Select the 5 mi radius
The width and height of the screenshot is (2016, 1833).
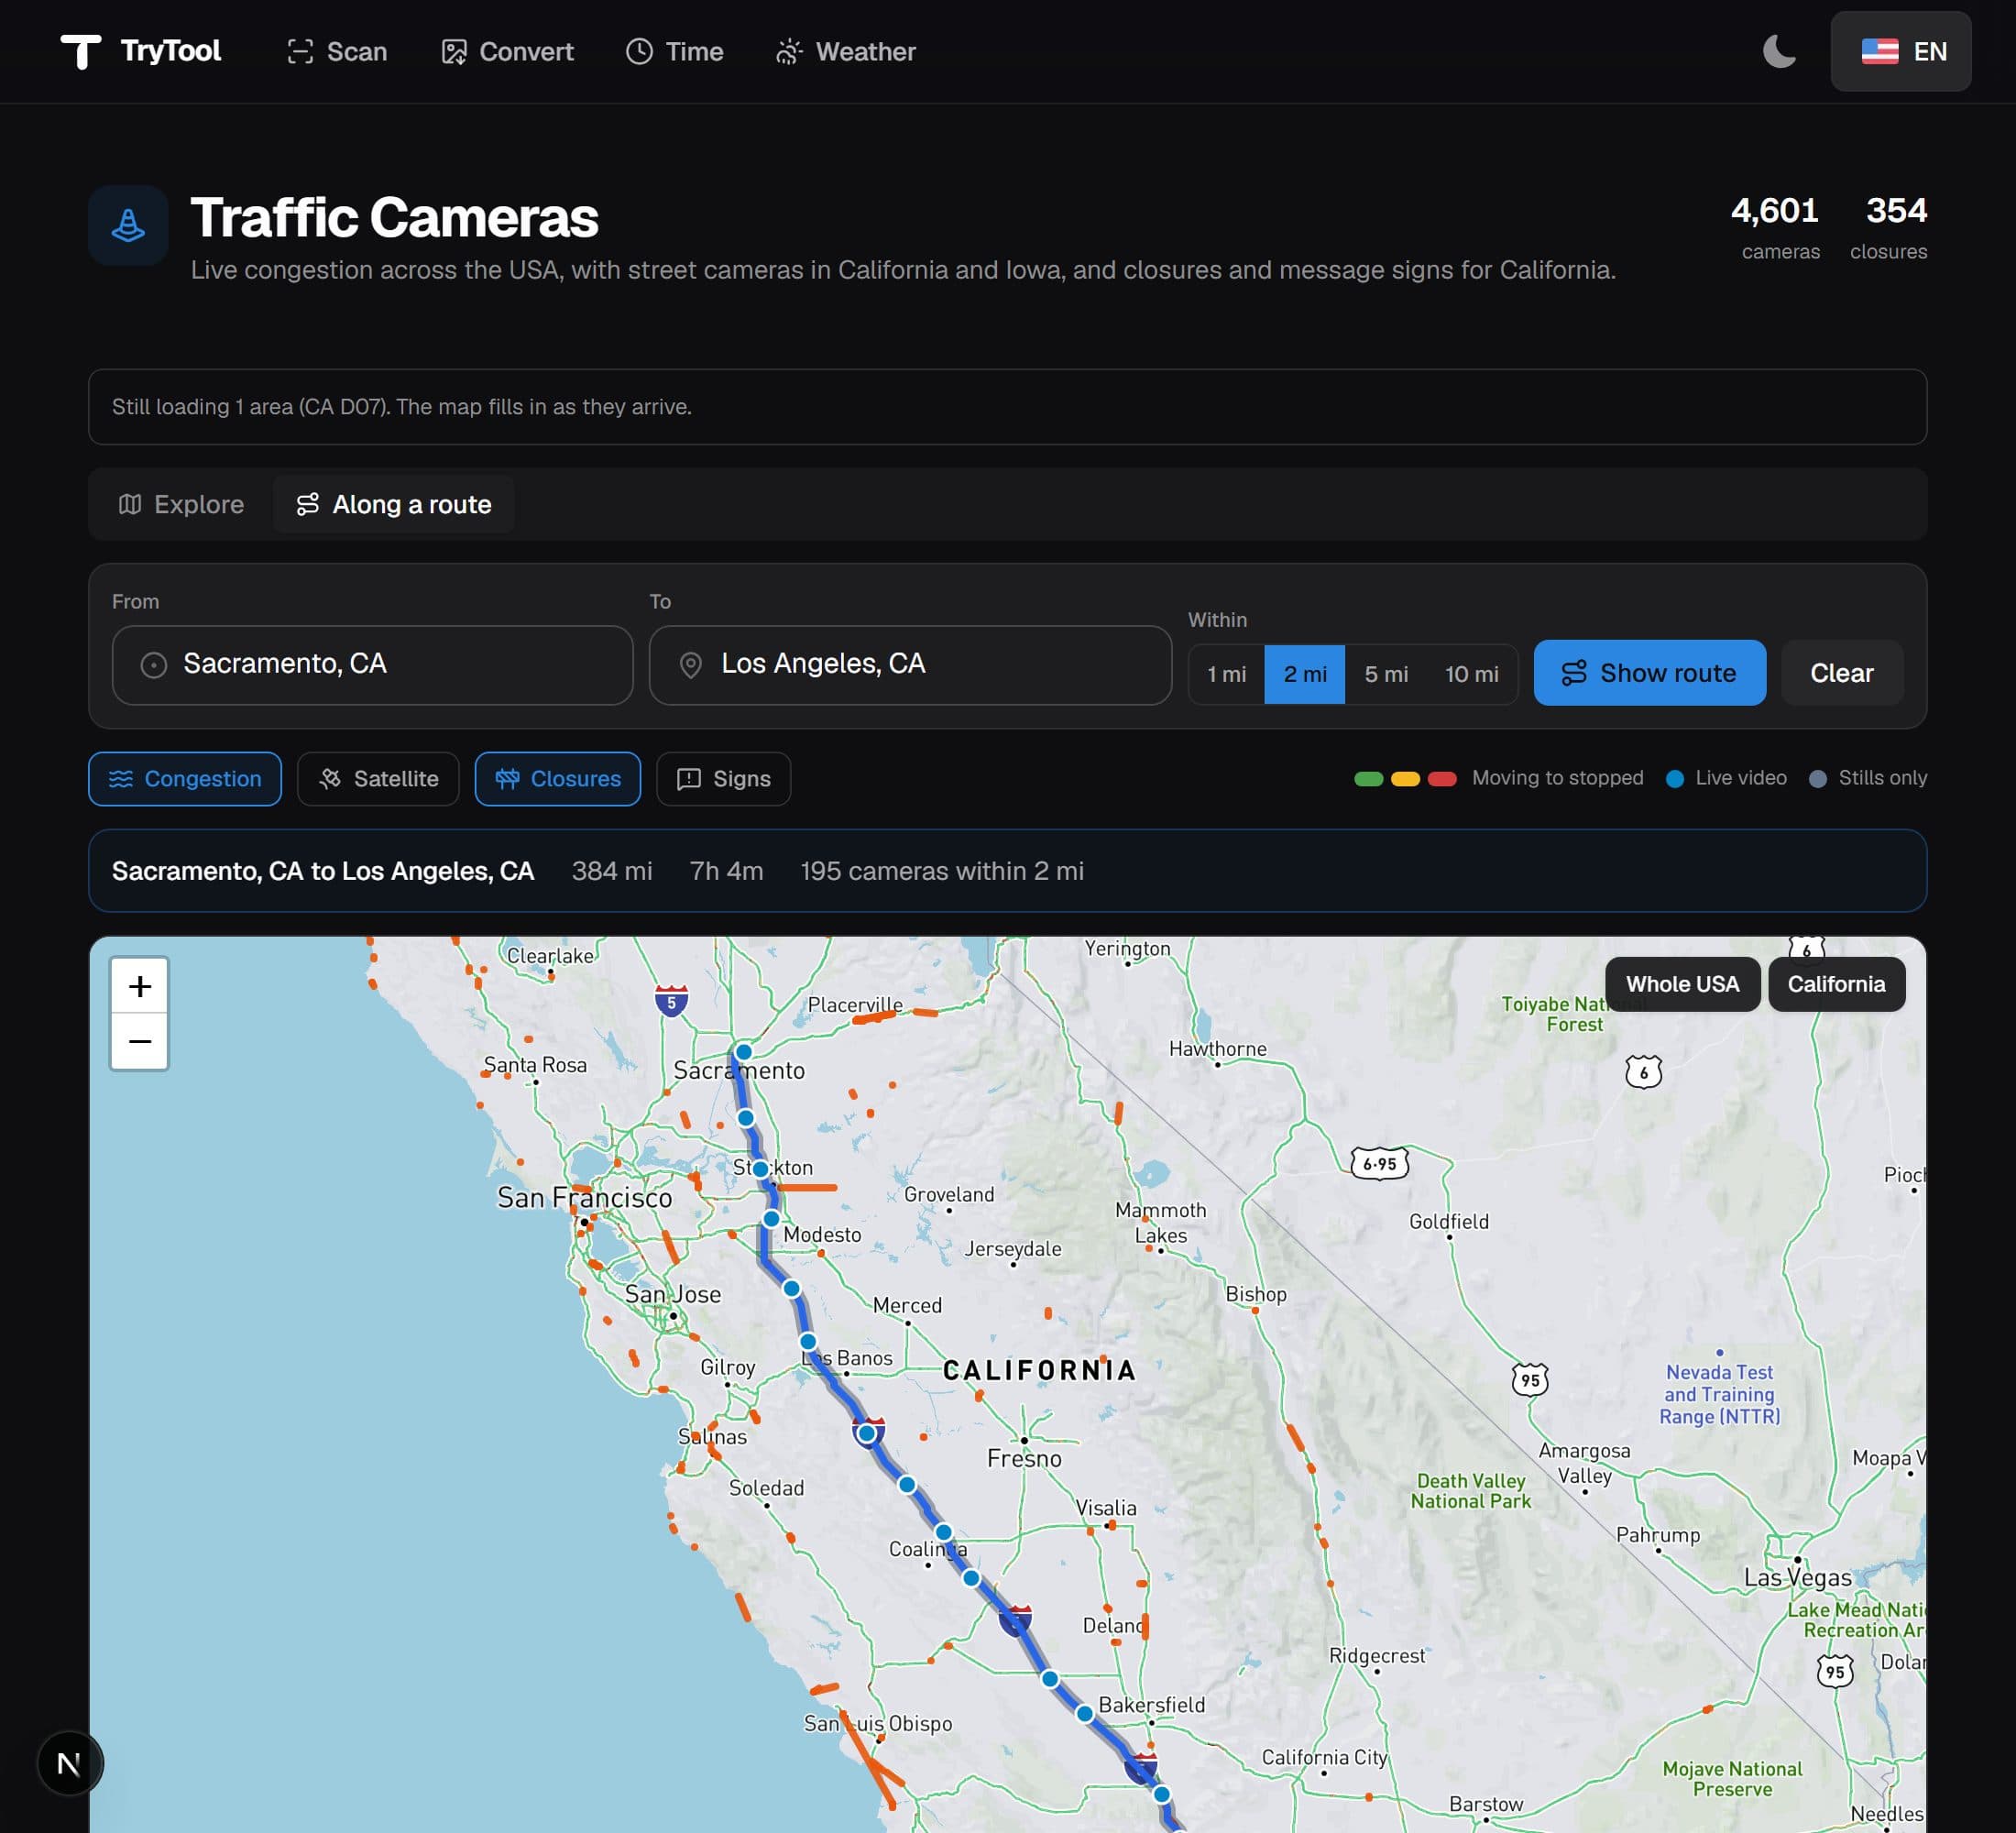(x=1385, y=674)
